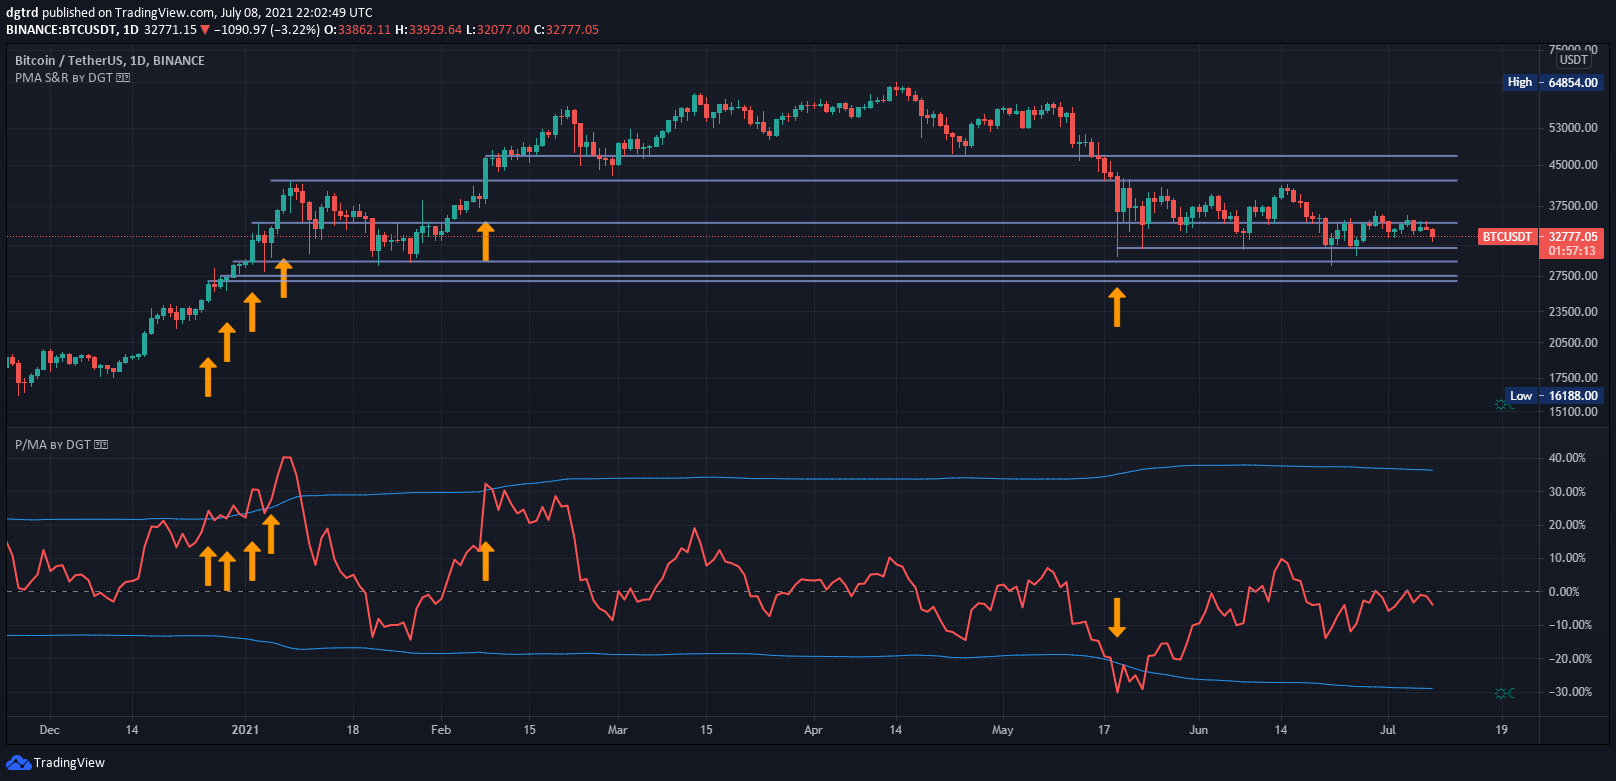Viewport: 1616px width, 781px height.
Task: Click the −30.00% oscillator axis label
Action: coord(1570,692)
